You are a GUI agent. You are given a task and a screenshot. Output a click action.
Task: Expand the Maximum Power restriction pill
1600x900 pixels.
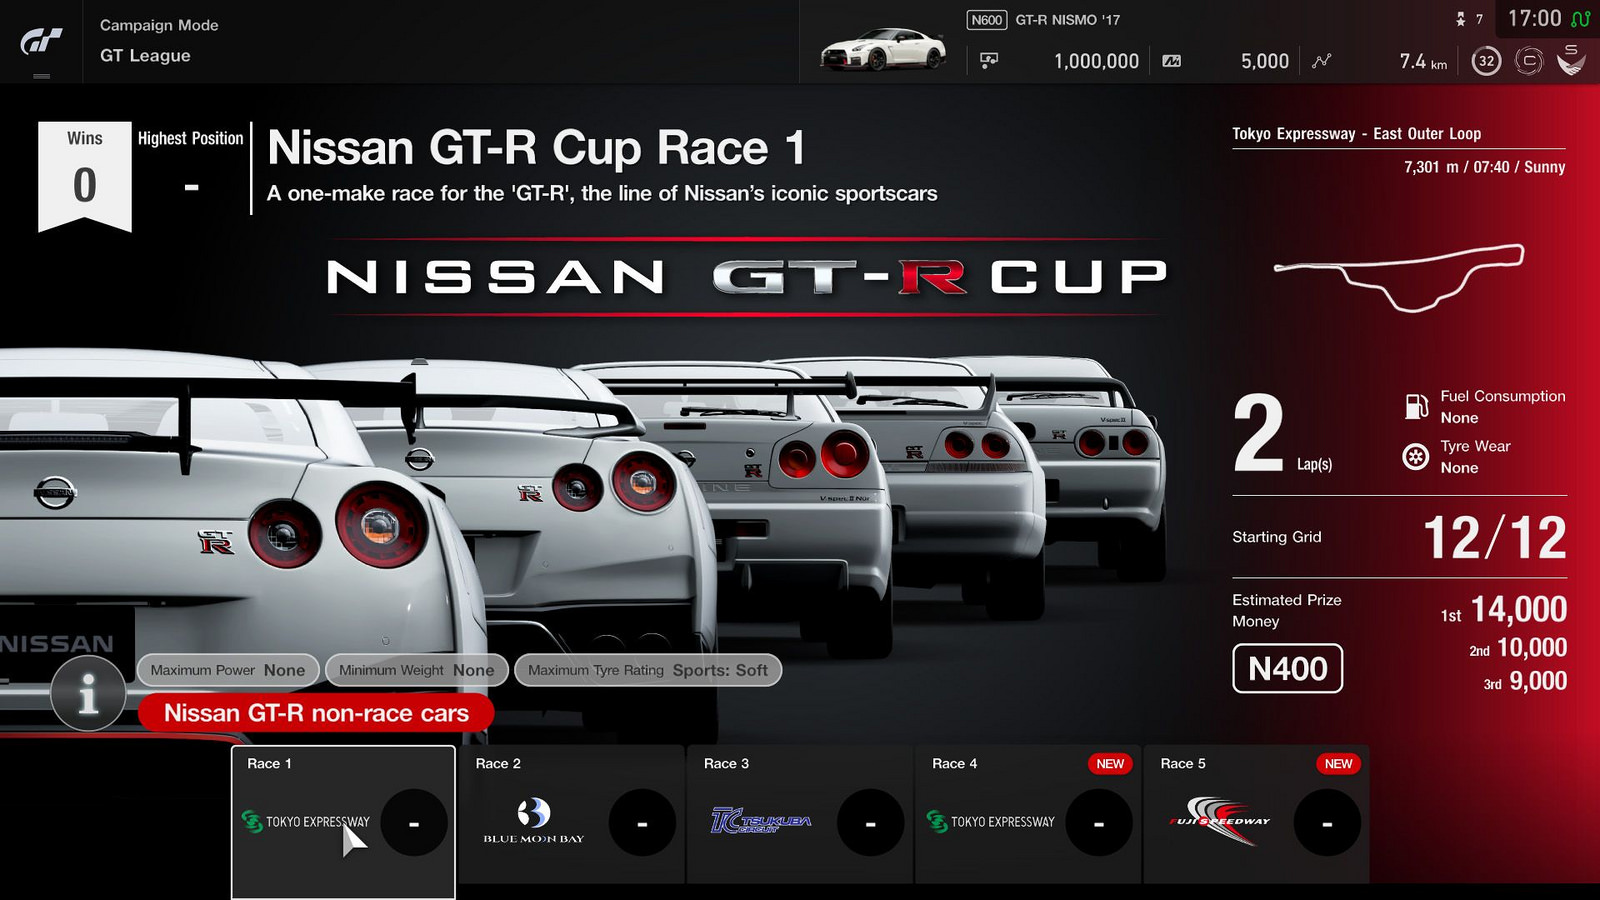[x=228, y=670]
